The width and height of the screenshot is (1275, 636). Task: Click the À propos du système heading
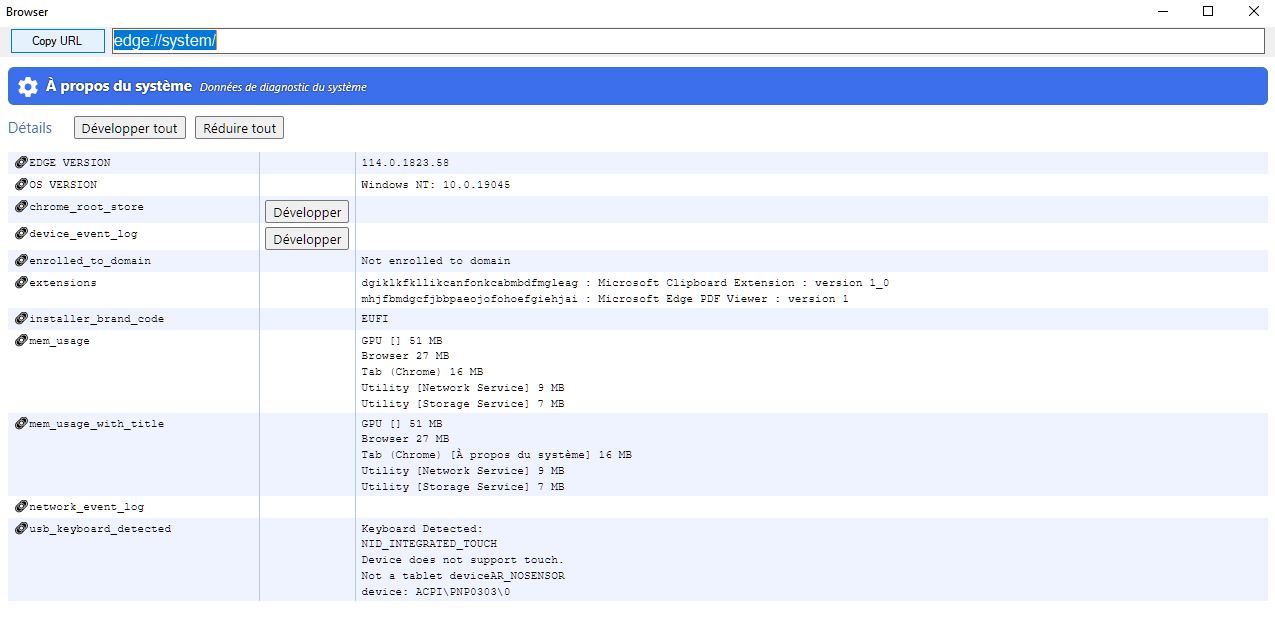(x=118, y=87)
